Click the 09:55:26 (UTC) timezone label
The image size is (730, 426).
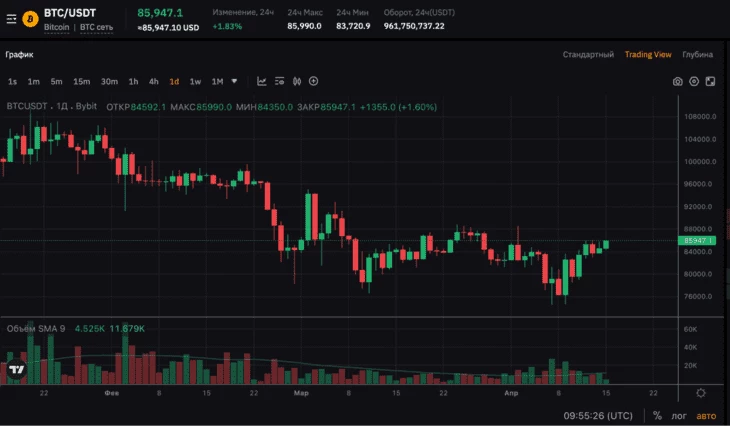coord(598,415)
